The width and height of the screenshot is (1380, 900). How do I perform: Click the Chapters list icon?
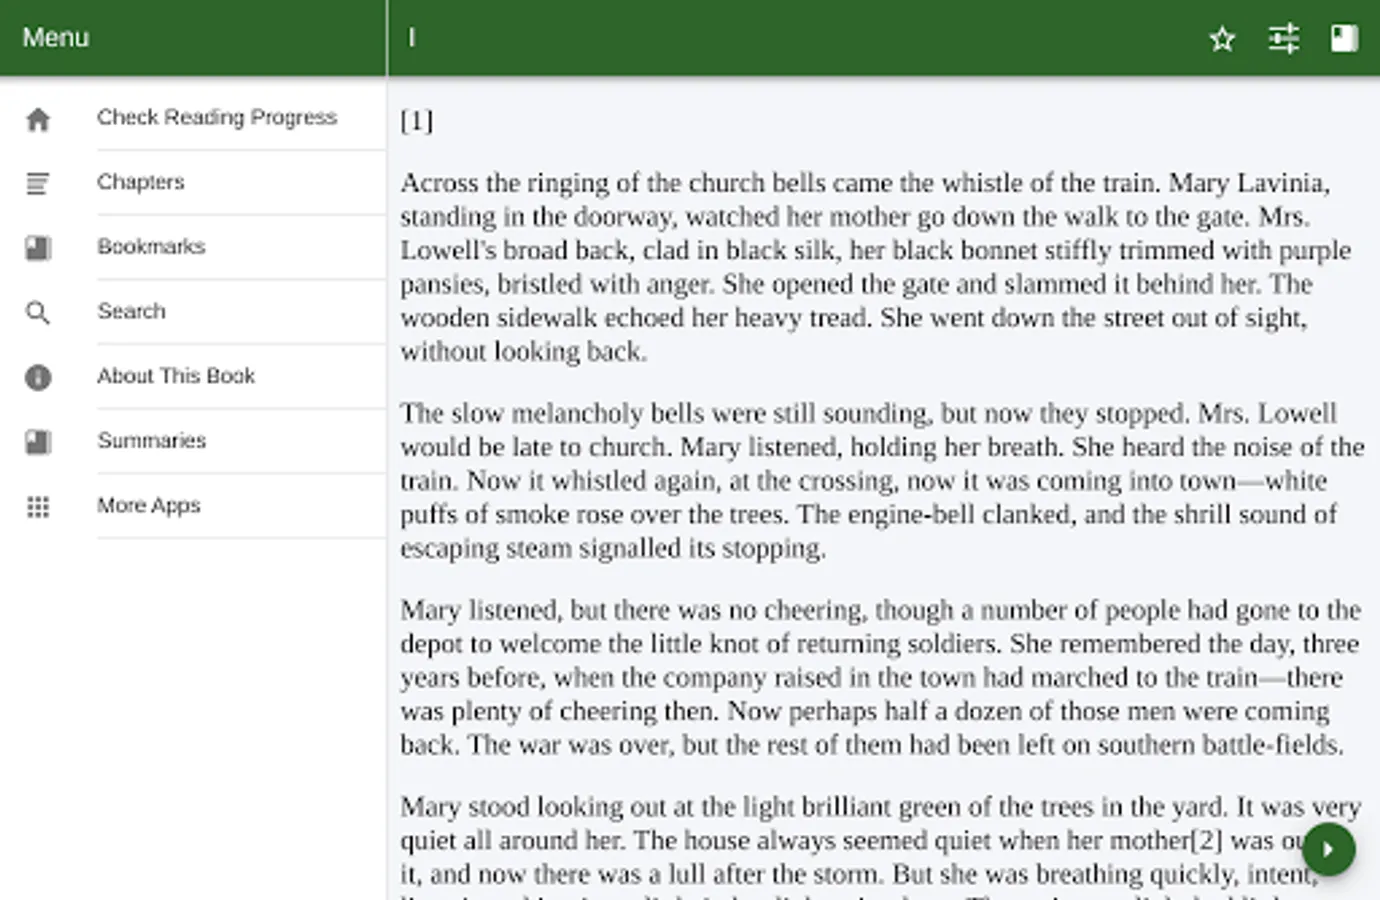pyautogui.click(x=38, y=184)
